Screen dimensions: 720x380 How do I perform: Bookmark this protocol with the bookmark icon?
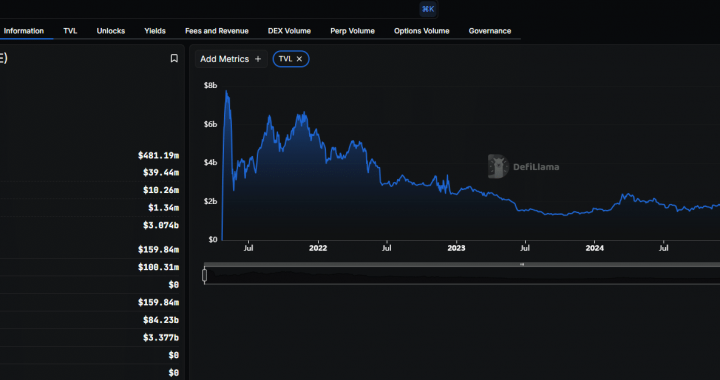(x=174, y=58)
